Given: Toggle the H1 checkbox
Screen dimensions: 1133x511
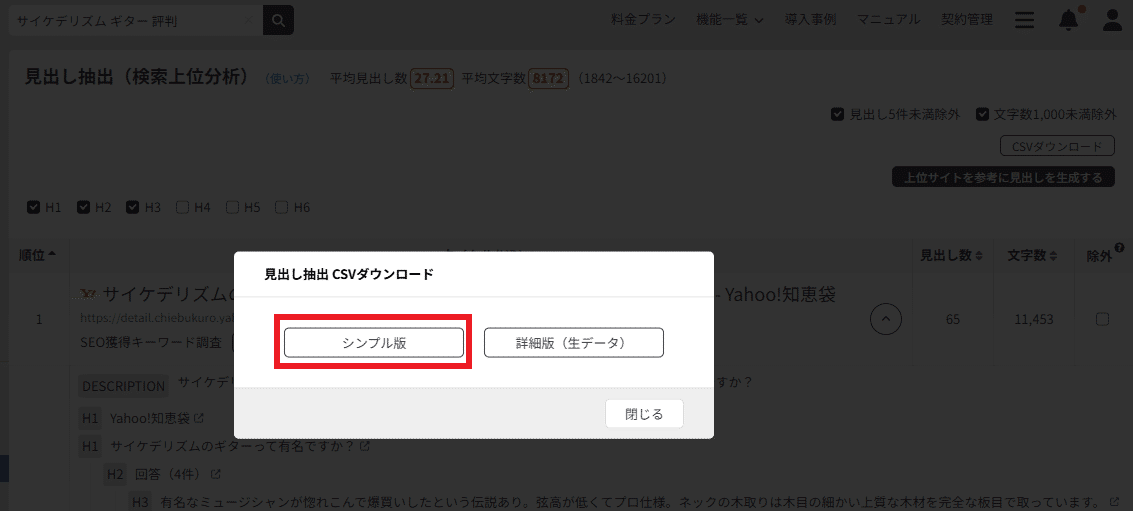Looking at the screenshot, I should tap(33, 207).
